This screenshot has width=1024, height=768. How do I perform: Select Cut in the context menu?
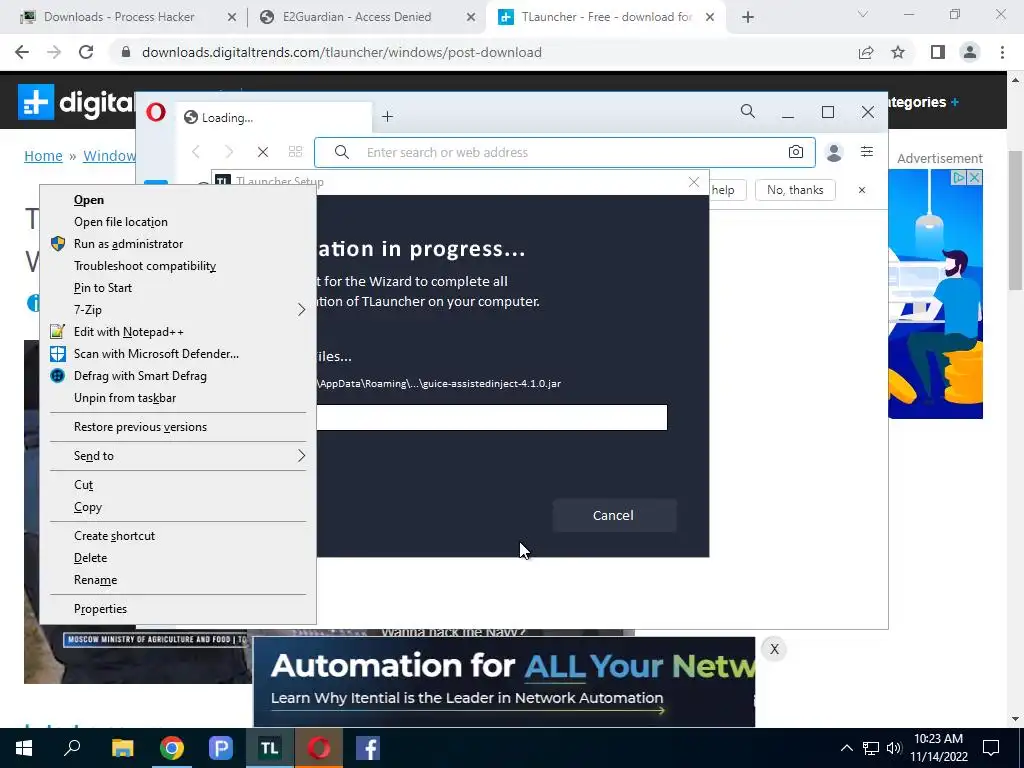tap(178, 485)
